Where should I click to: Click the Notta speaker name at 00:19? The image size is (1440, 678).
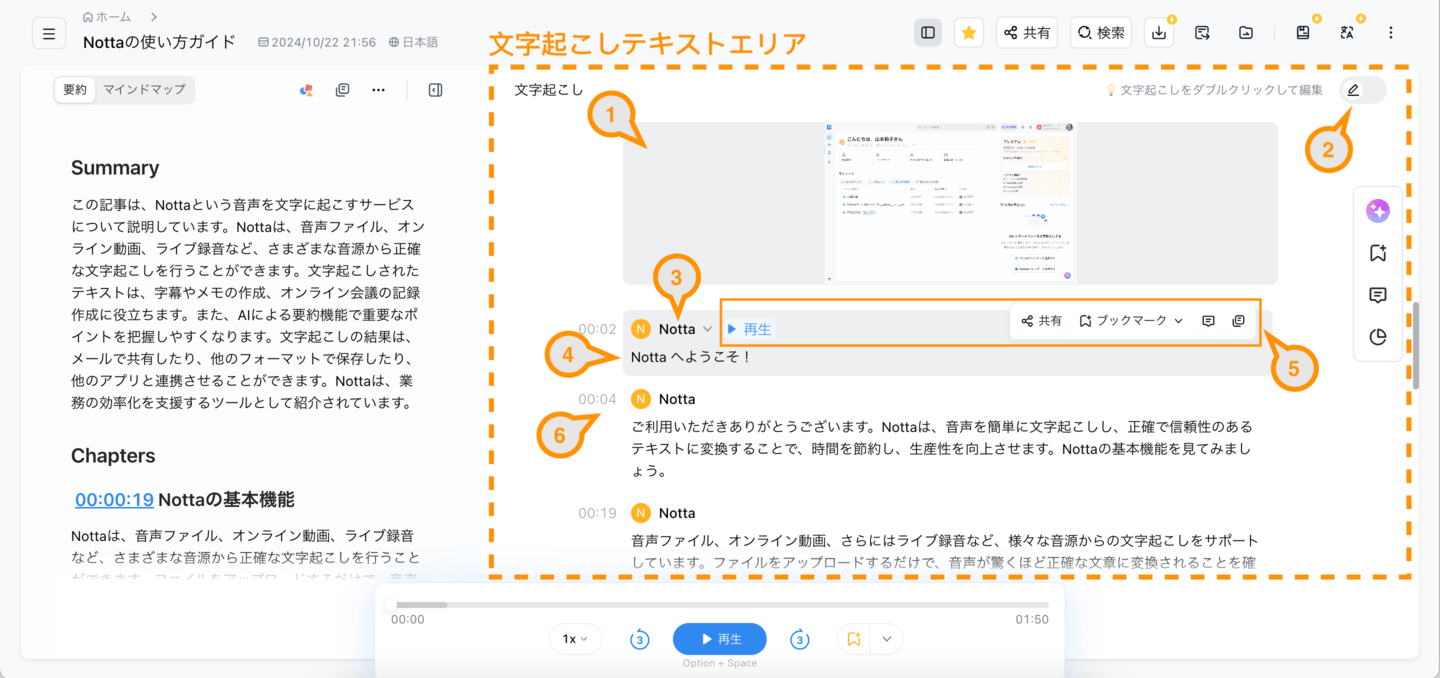[677, 513]
